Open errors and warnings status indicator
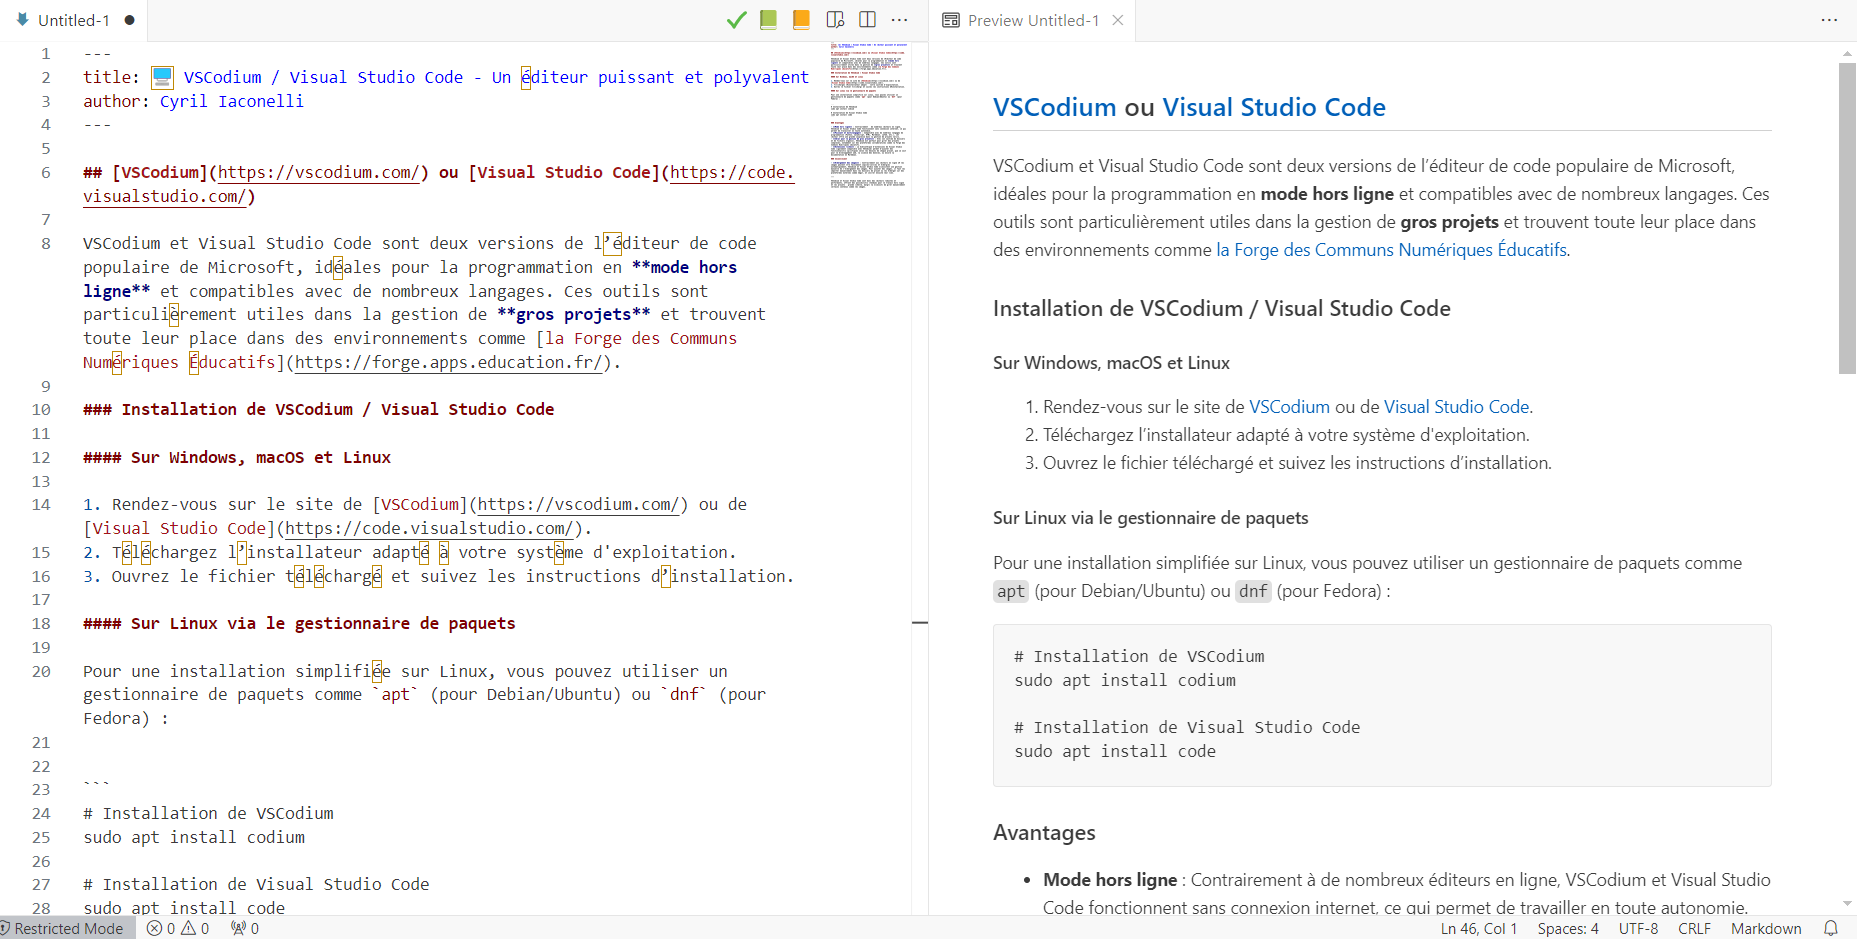Image resolution: width=1857 pixels, height=939 pixels. pos(178,928)
